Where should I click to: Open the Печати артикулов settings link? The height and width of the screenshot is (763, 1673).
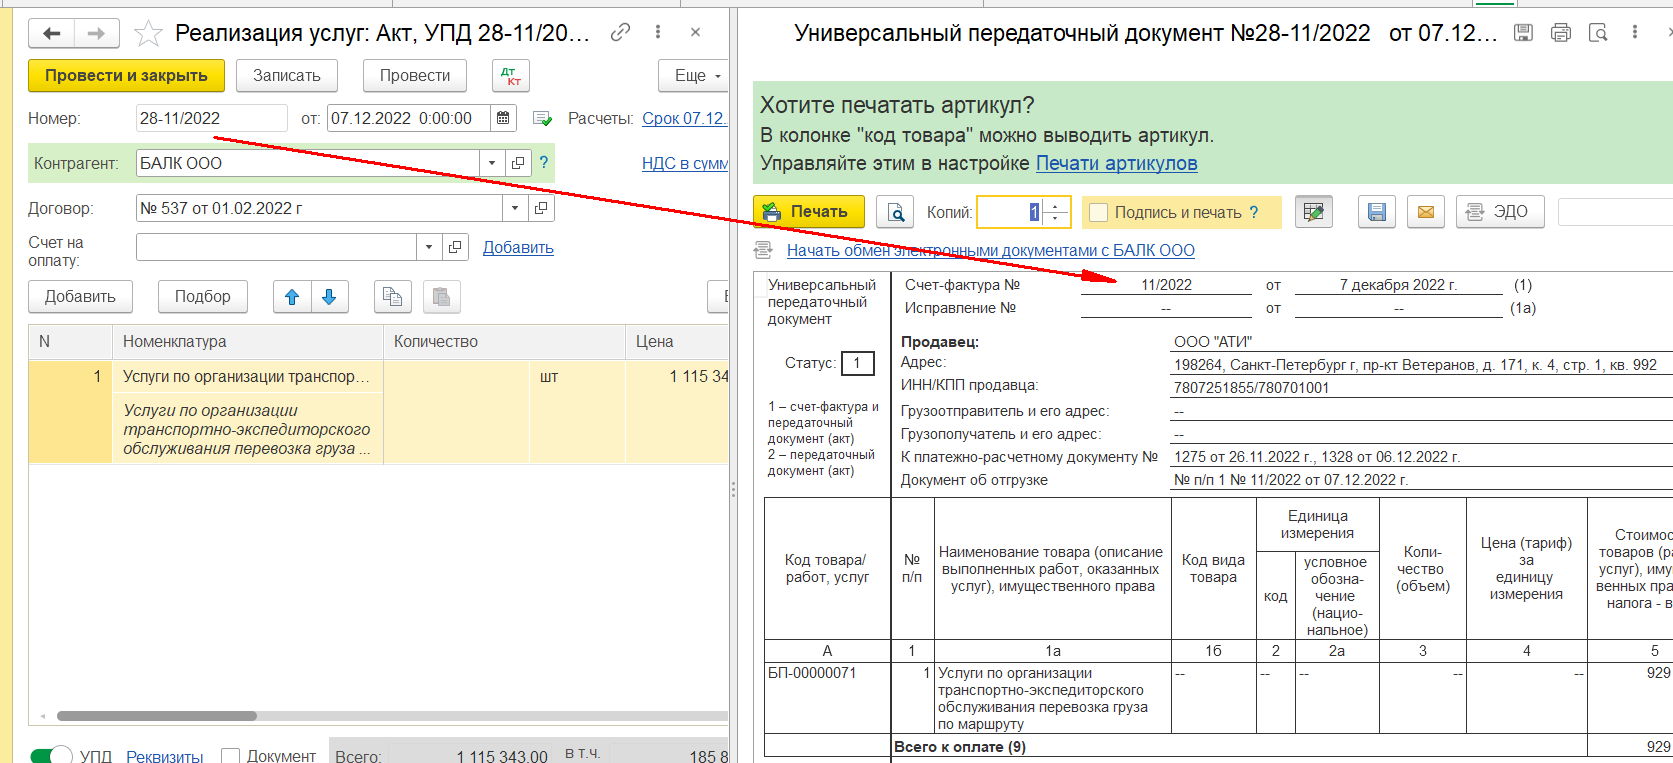1116,163
